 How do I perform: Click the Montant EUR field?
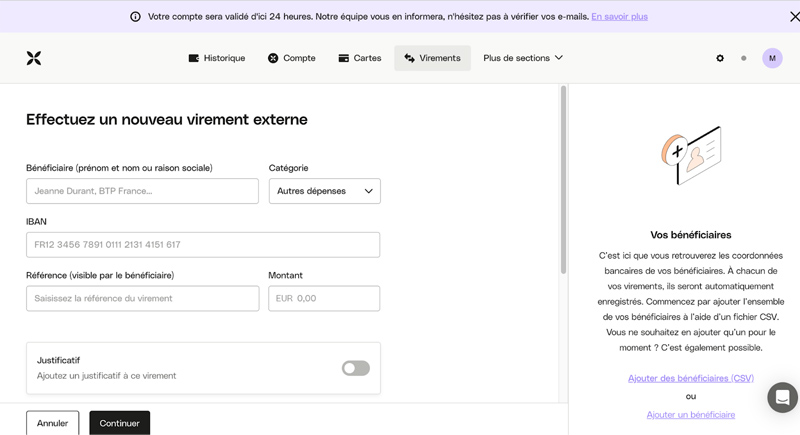tap(324, 298)
